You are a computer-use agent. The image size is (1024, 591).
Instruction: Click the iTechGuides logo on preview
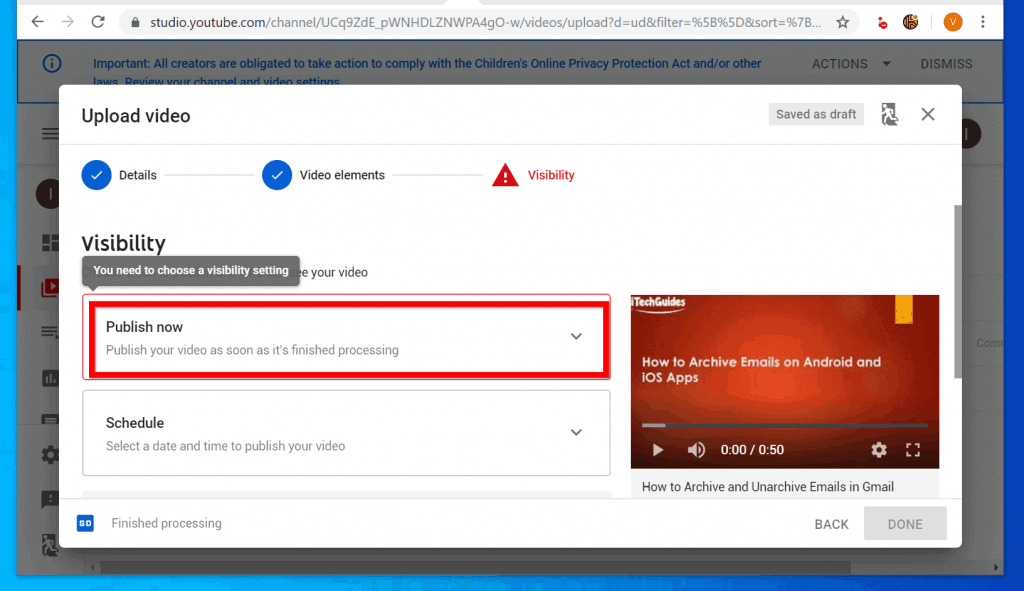pyautogui.click(x=658, y=304)
